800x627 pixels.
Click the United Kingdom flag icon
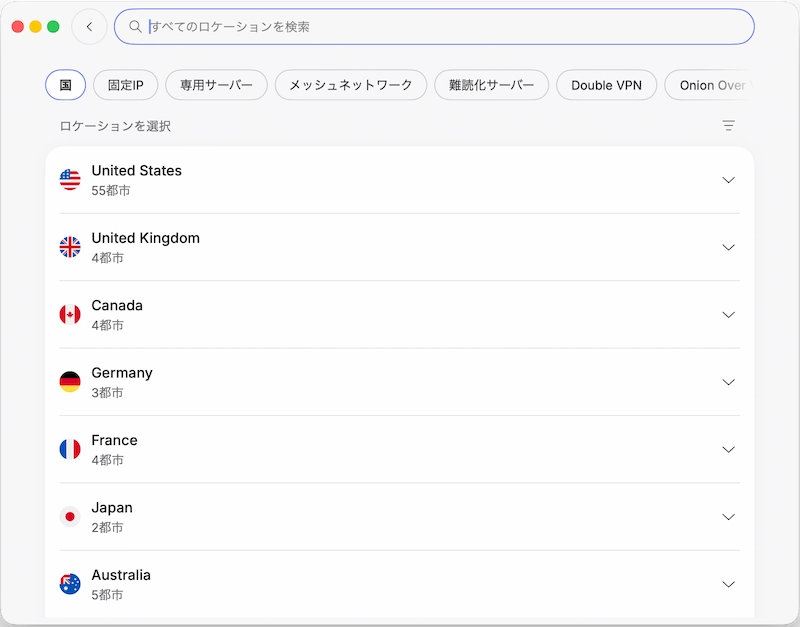coord(70,247)
